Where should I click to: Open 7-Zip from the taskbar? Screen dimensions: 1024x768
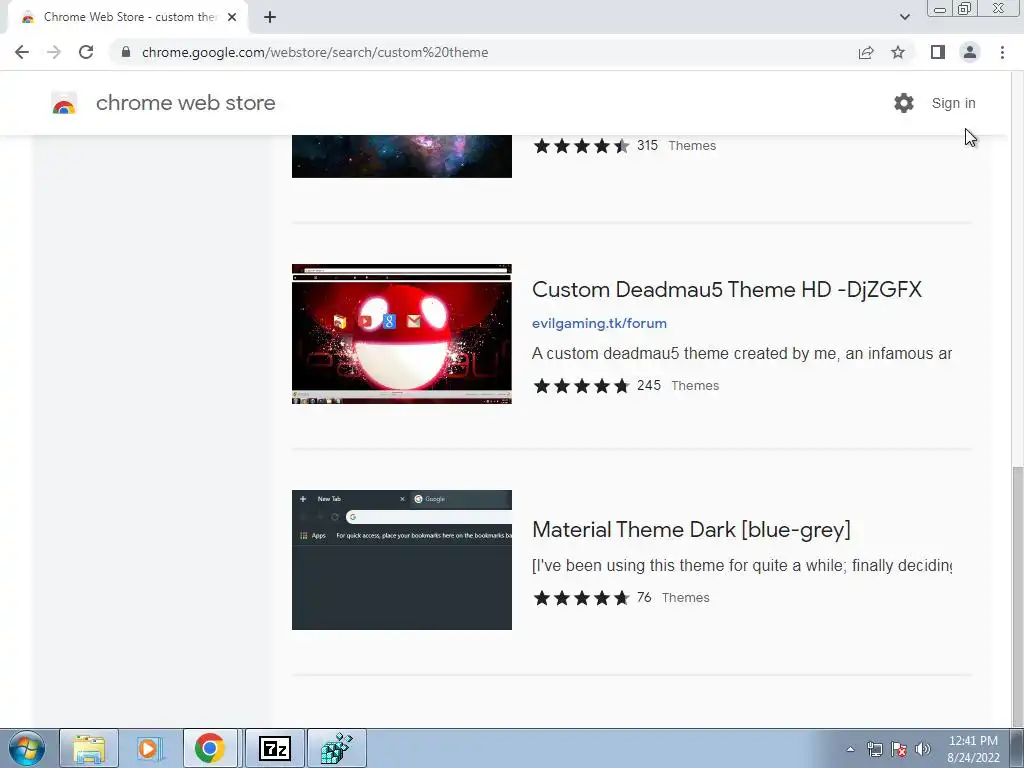[x=274, y=748]
